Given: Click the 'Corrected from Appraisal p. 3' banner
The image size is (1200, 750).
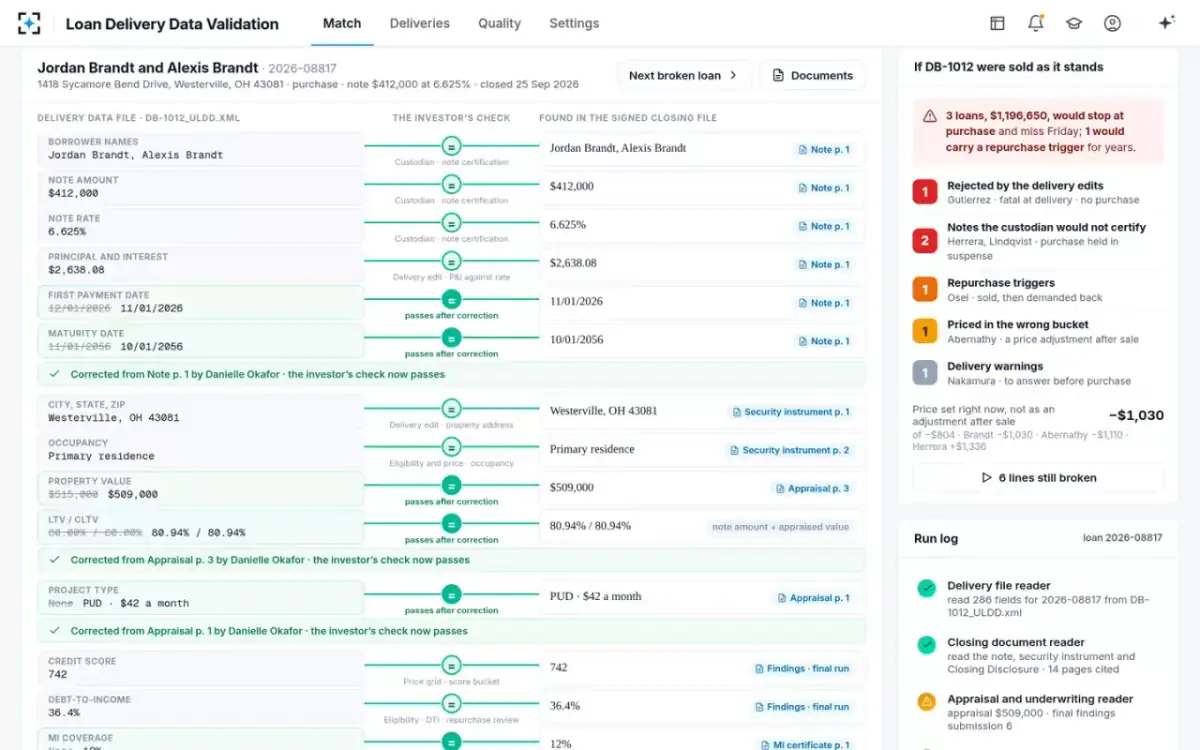Looking at the screenshot, I should coord(452,560).
